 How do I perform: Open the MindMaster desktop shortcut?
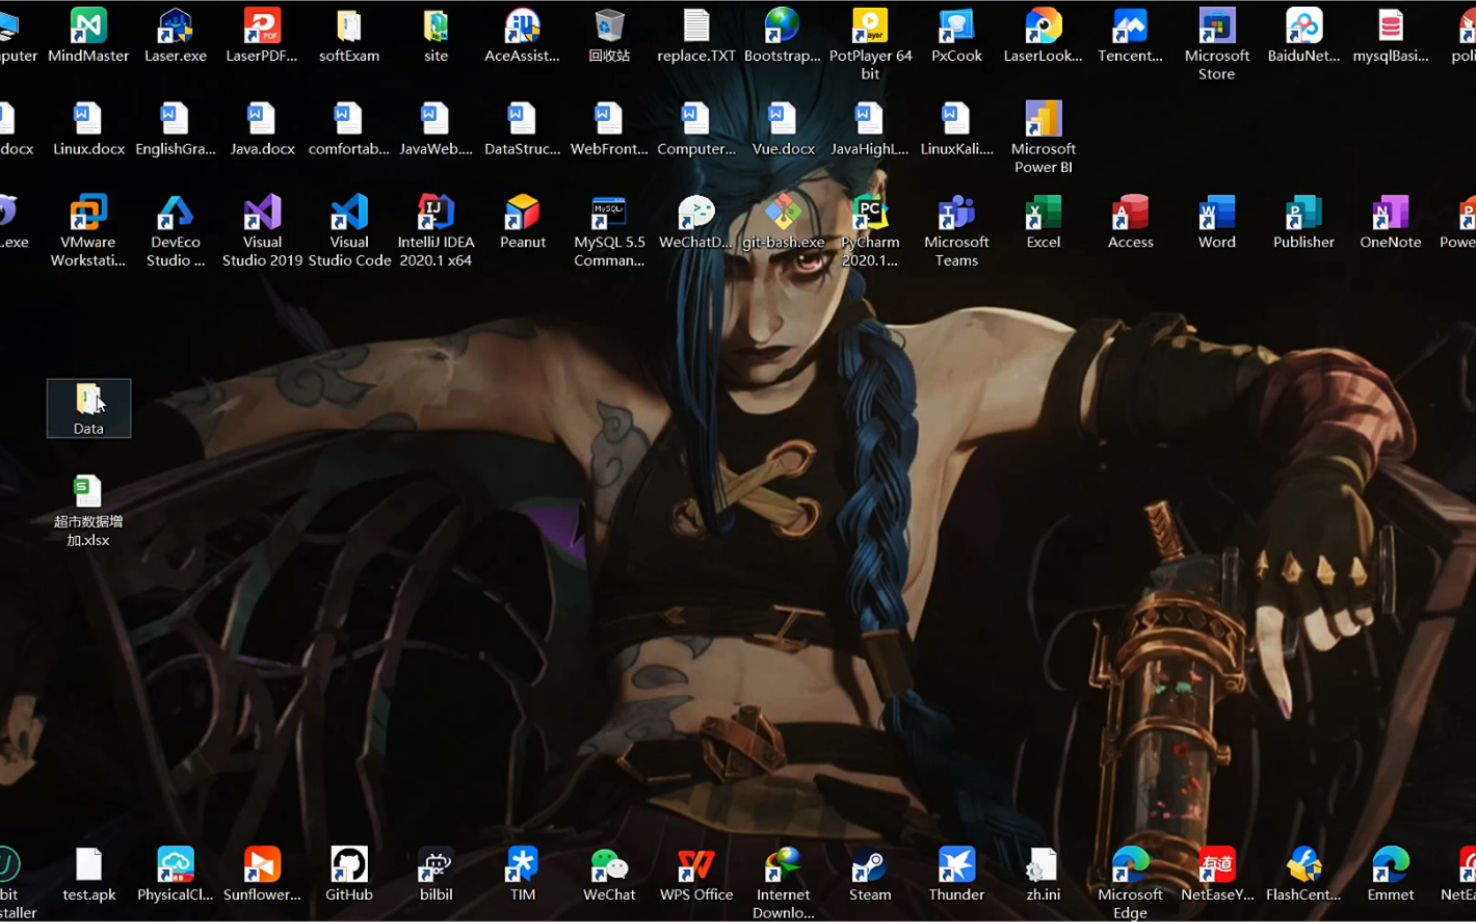(x=88, y=34)
